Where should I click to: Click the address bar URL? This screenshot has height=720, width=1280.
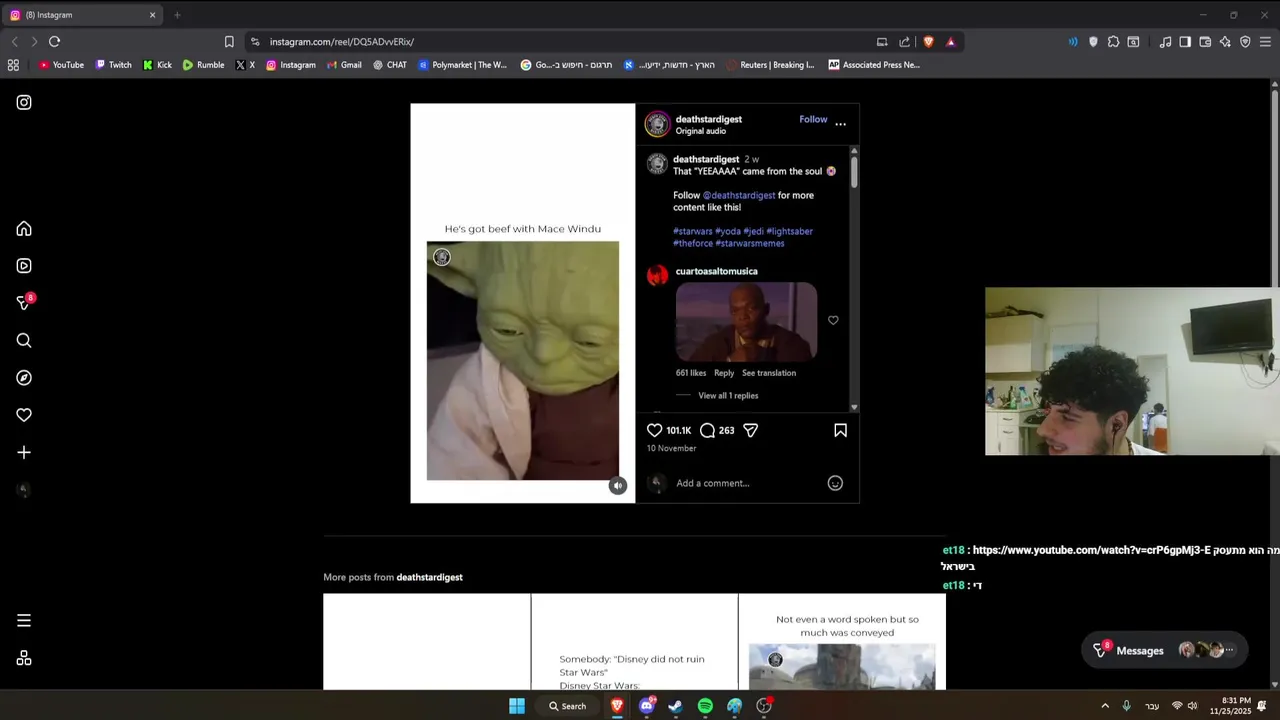point(341,42)
